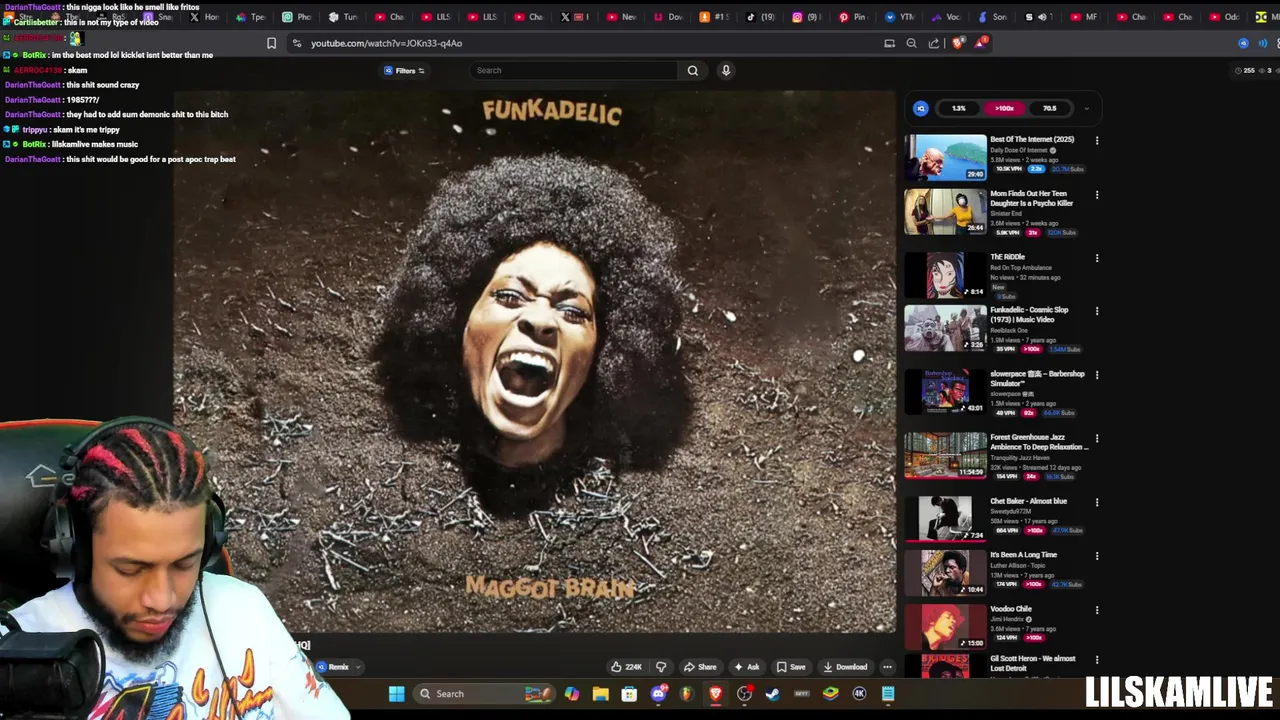Open the Best Of The Internet (2025) thumbnail
The image size is (1280, 720).
point(945,157)
